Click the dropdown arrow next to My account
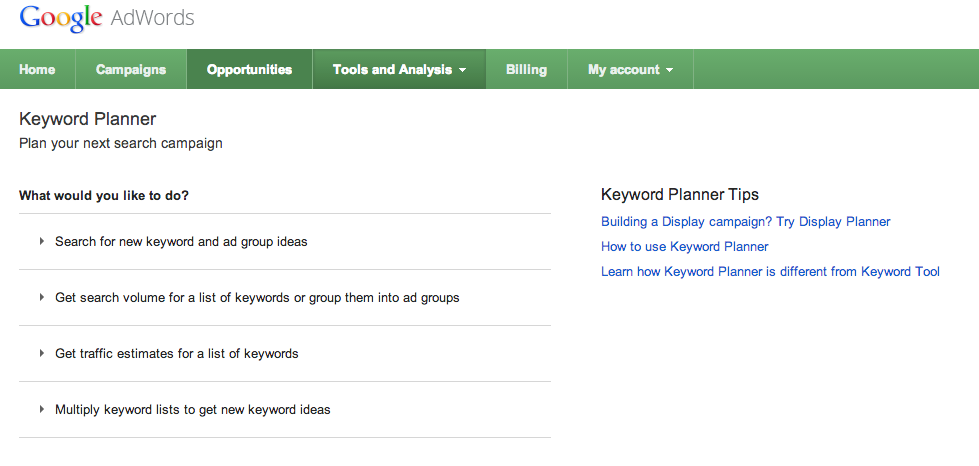 coord(669,71)
